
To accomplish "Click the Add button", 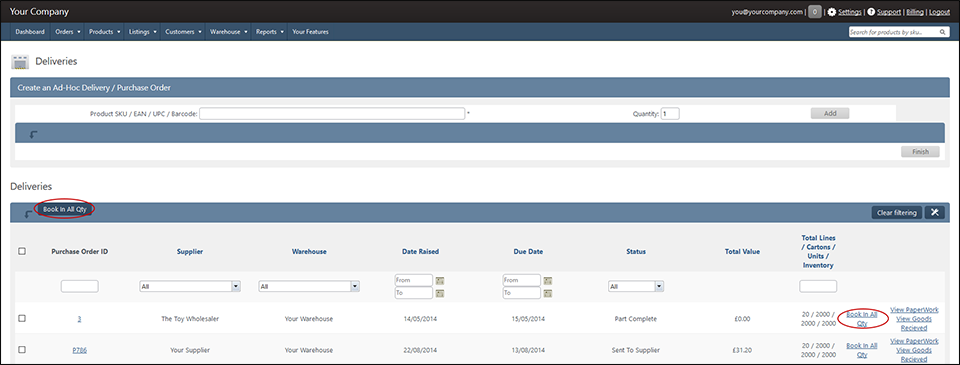I will pos(830,113).
